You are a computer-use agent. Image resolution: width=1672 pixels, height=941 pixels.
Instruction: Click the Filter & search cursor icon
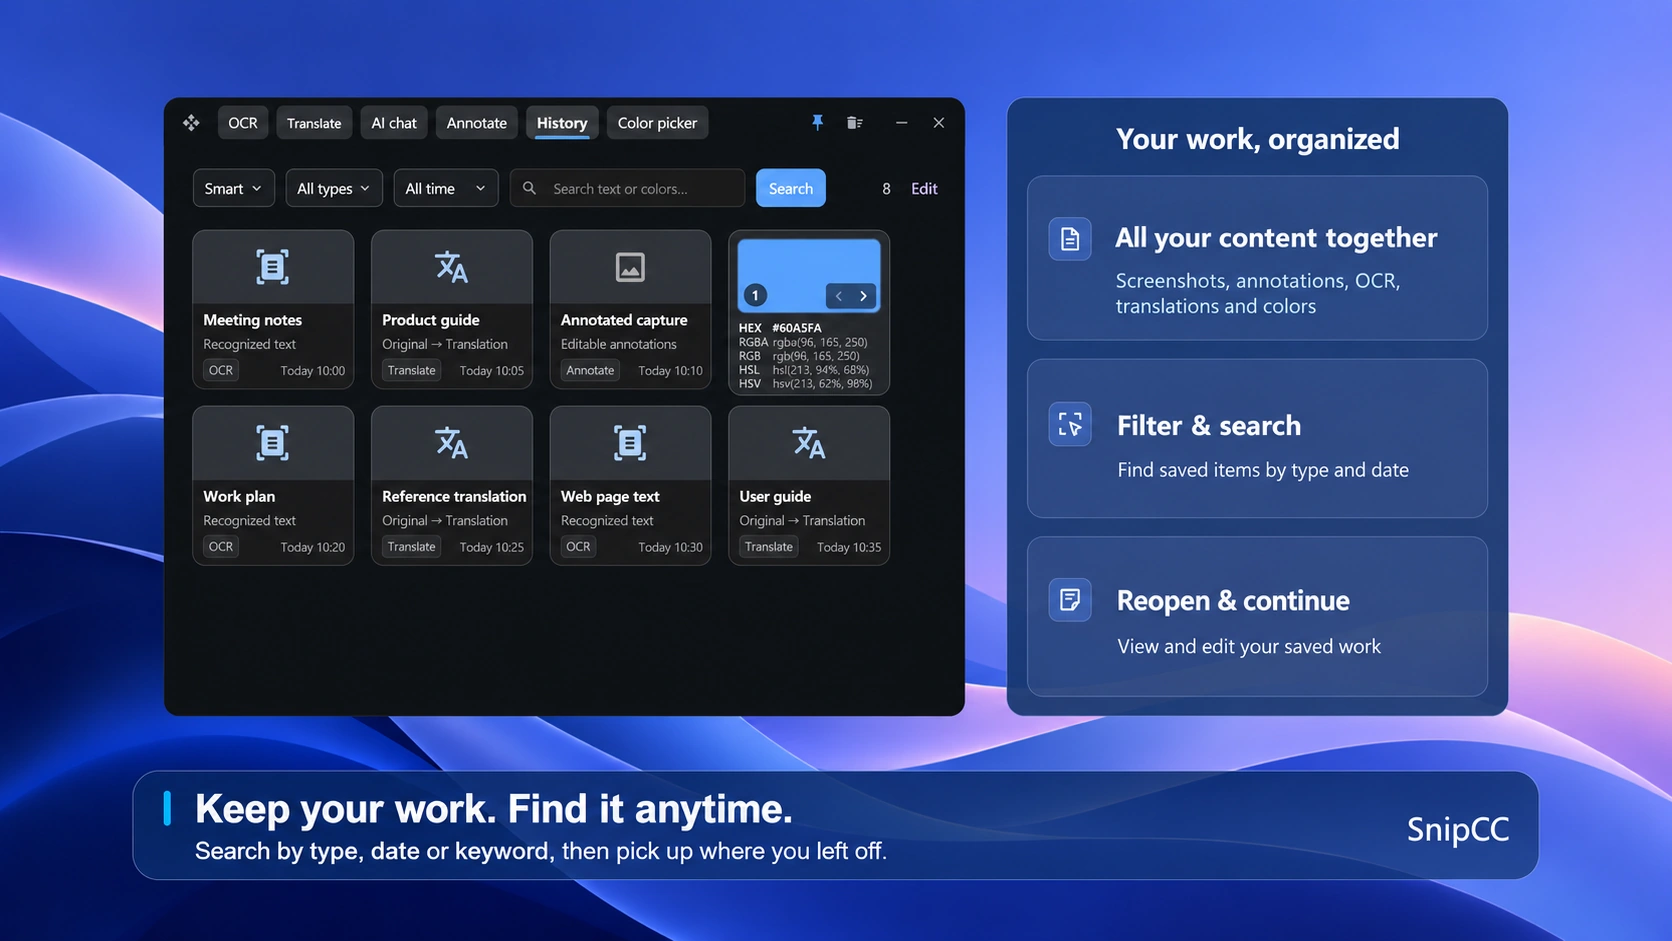point(1070,425)
